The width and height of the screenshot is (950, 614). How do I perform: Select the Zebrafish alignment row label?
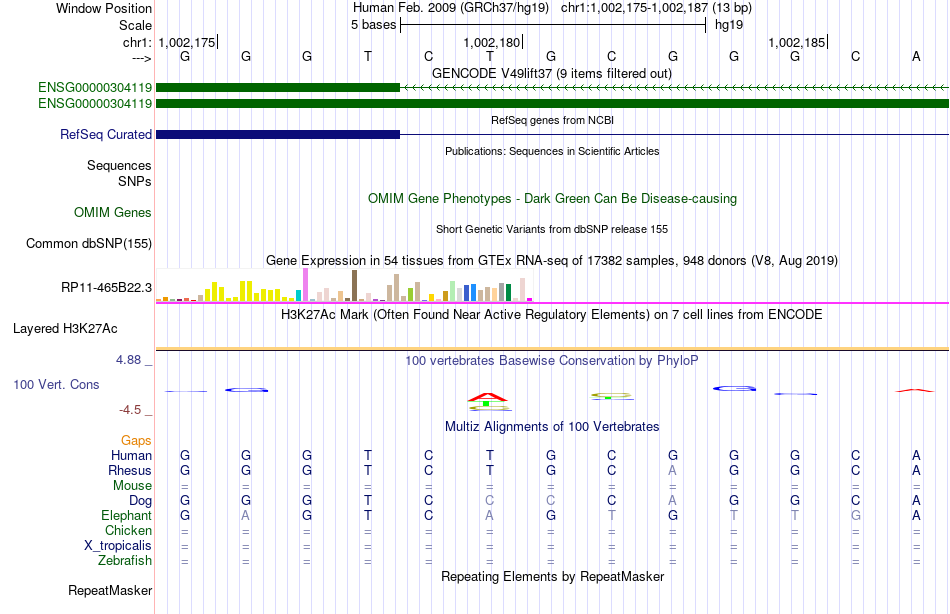[x=125, y=561]
